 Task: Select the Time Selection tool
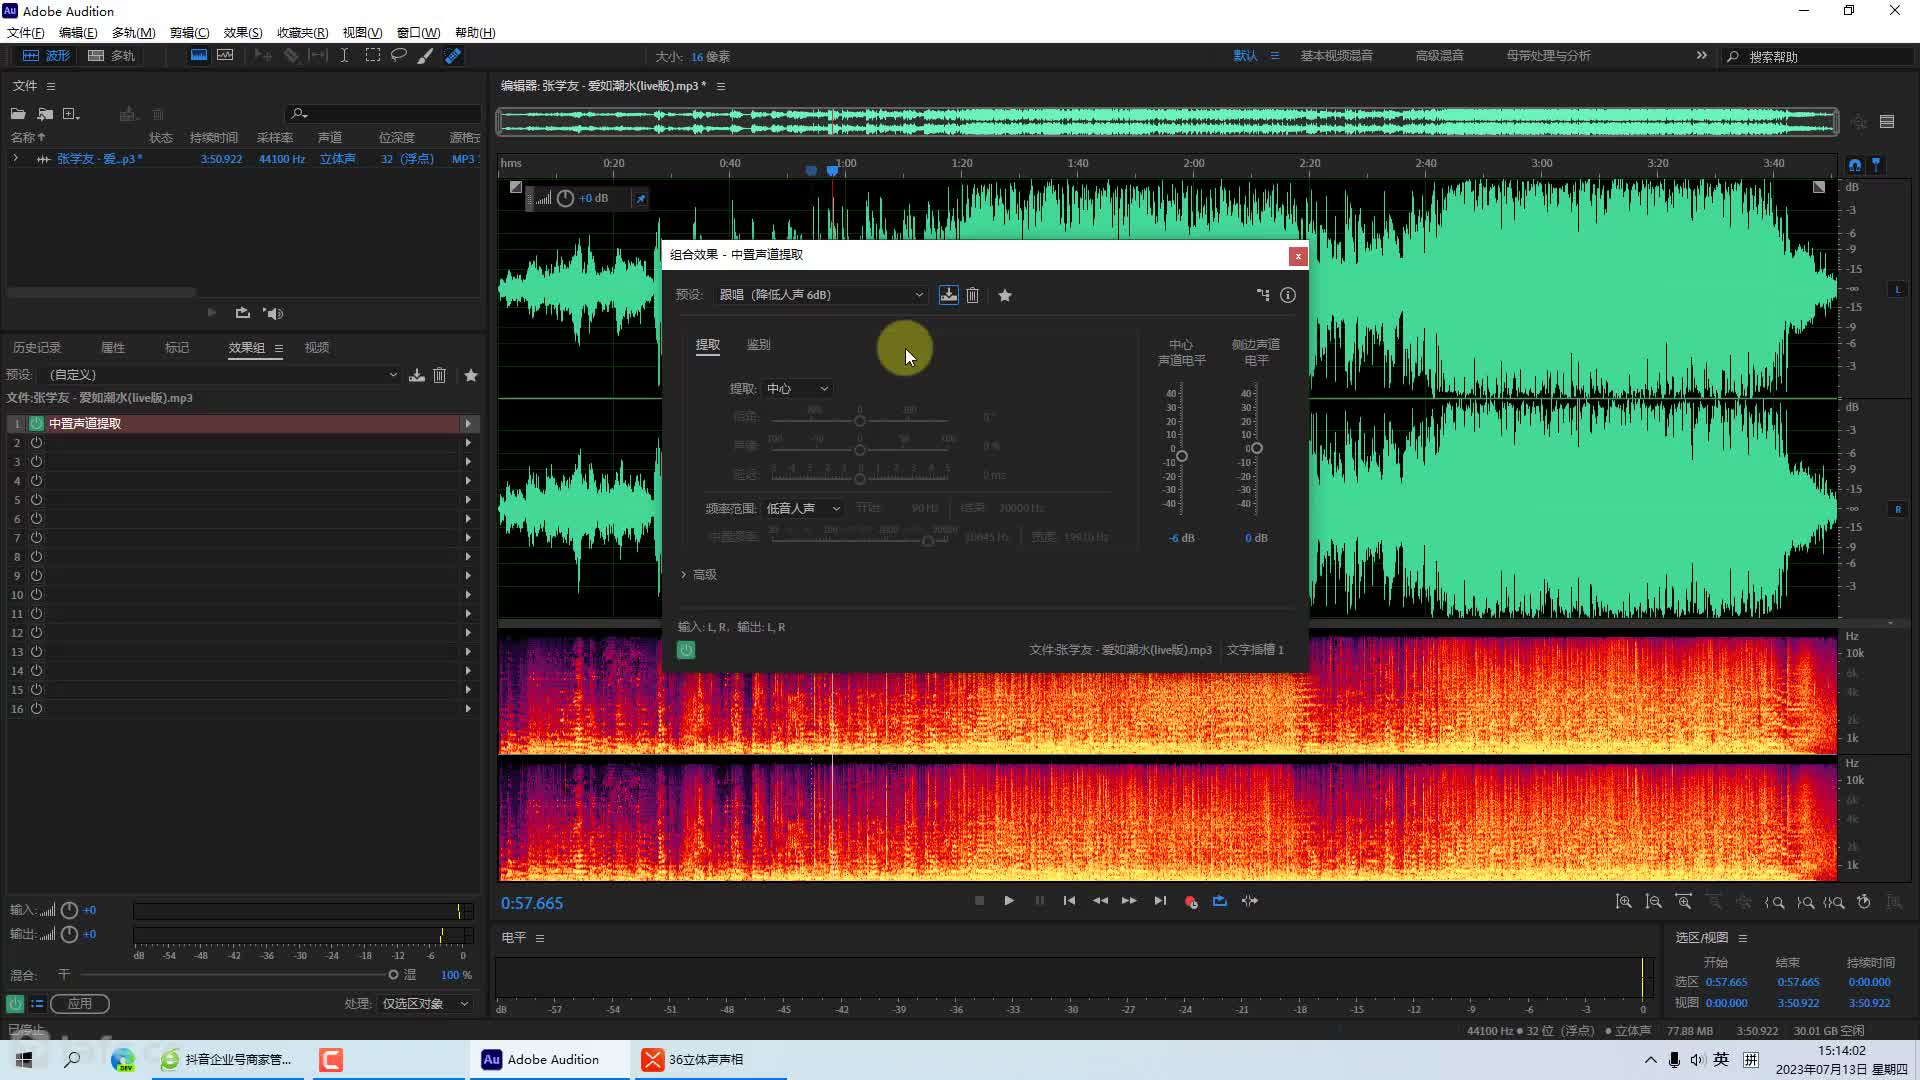click(x=344, y=56)
